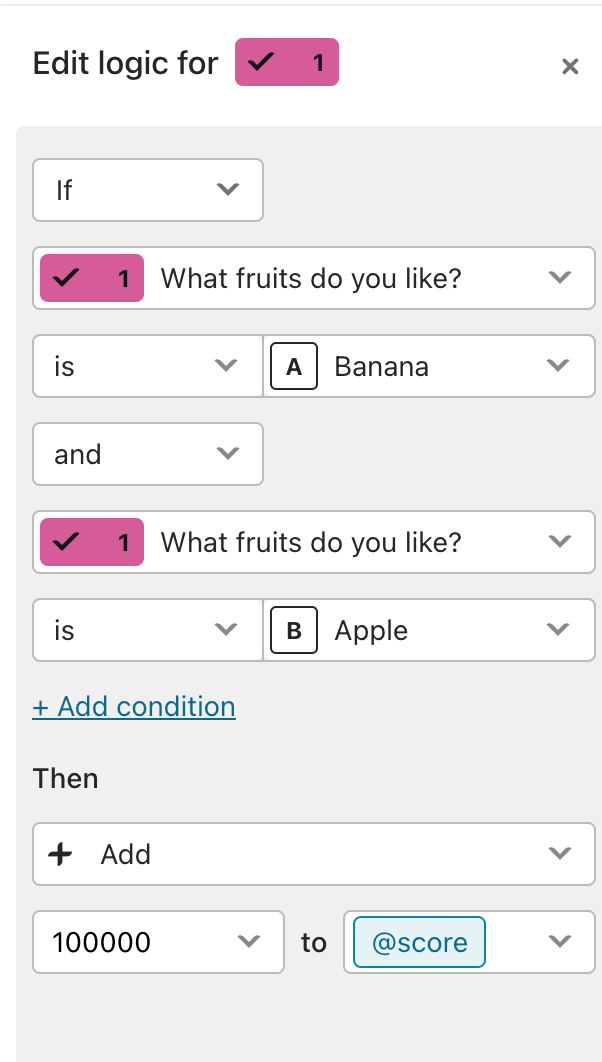
Task: Click the 100000 value field
Action: (x=158, y=941)
